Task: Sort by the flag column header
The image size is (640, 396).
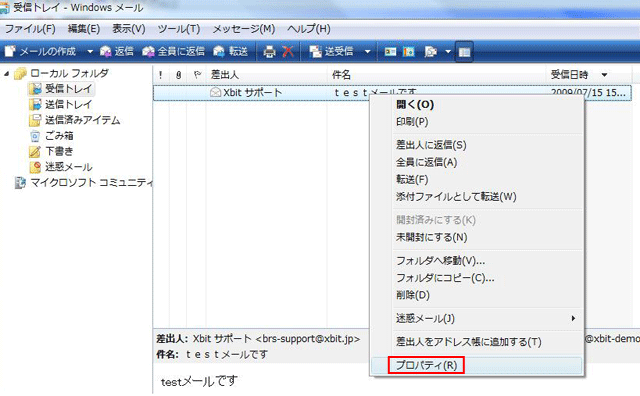Action: click(x=197, y=75)
